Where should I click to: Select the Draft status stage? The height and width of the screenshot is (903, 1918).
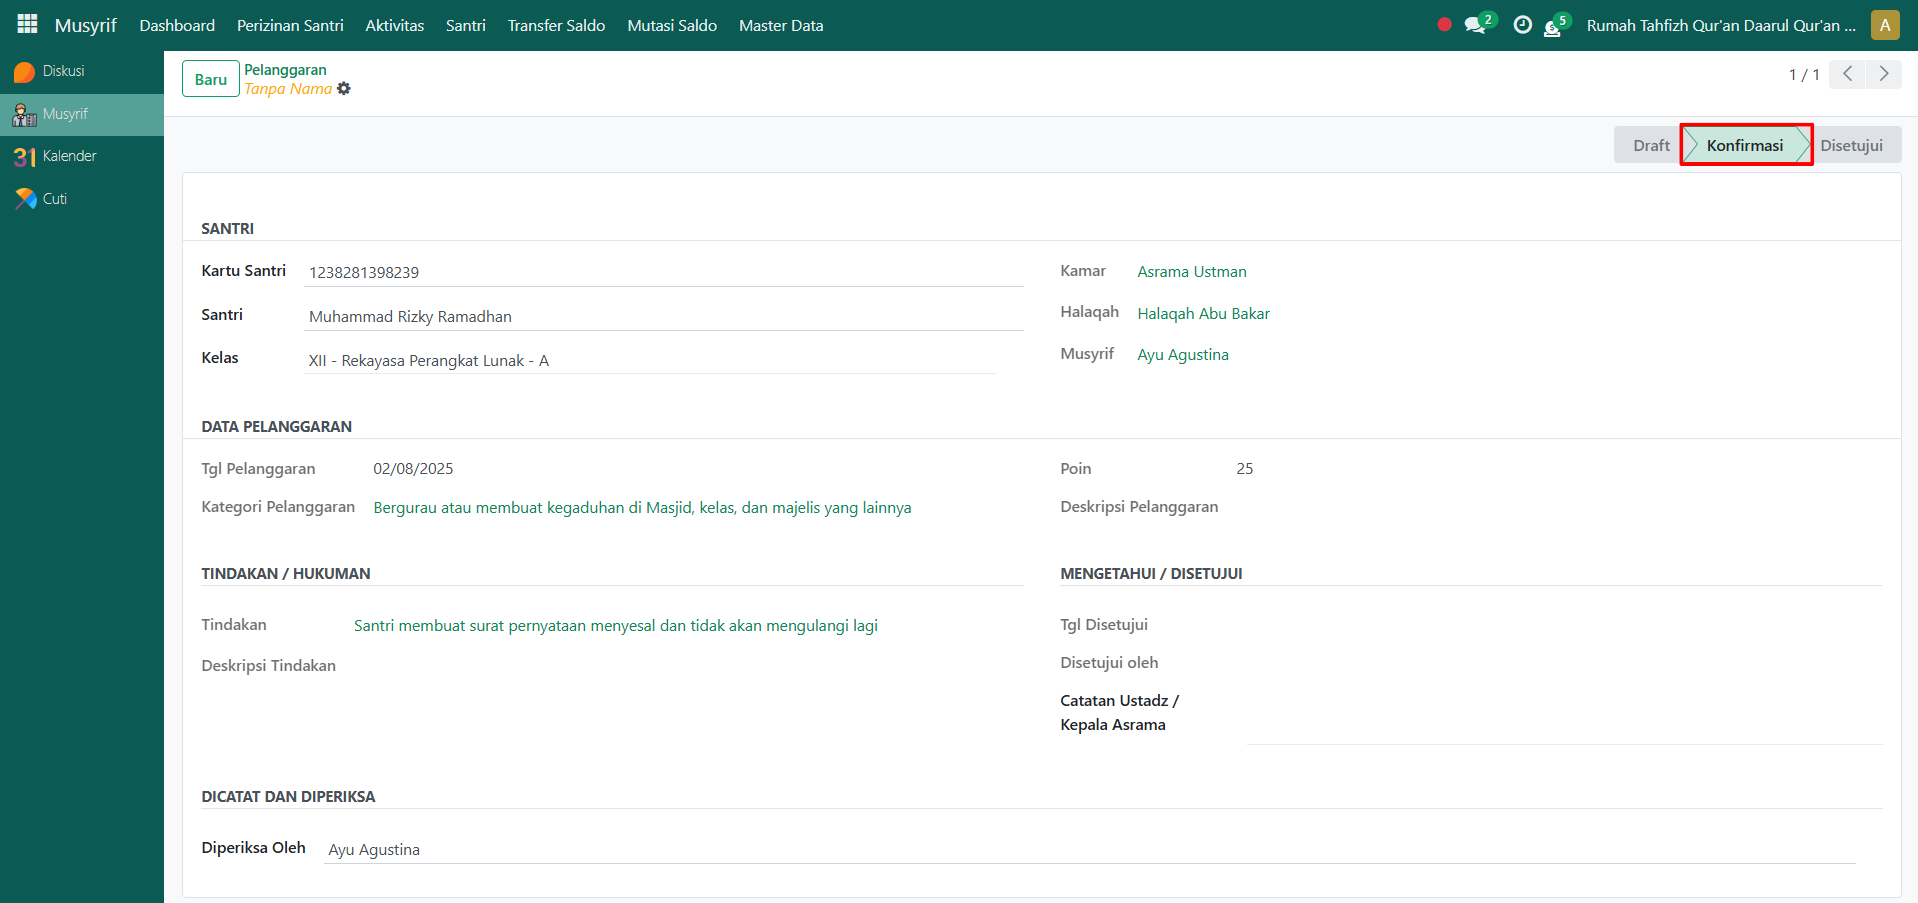click(1650, 145)
